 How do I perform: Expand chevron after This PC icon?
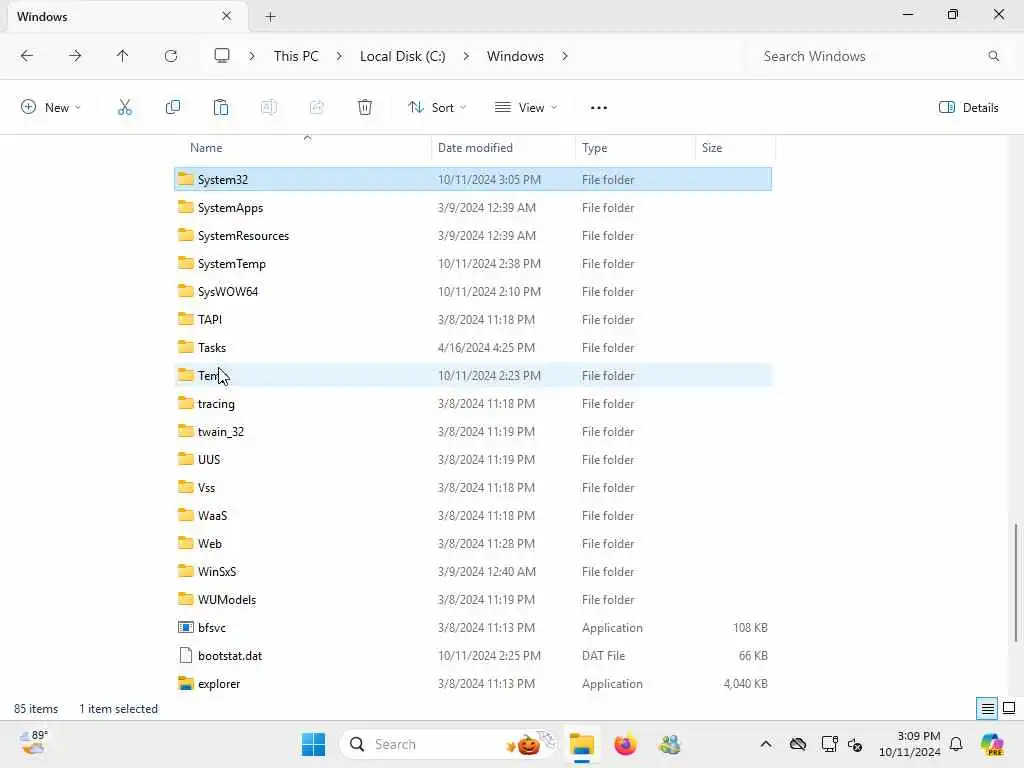click(251, 56)
